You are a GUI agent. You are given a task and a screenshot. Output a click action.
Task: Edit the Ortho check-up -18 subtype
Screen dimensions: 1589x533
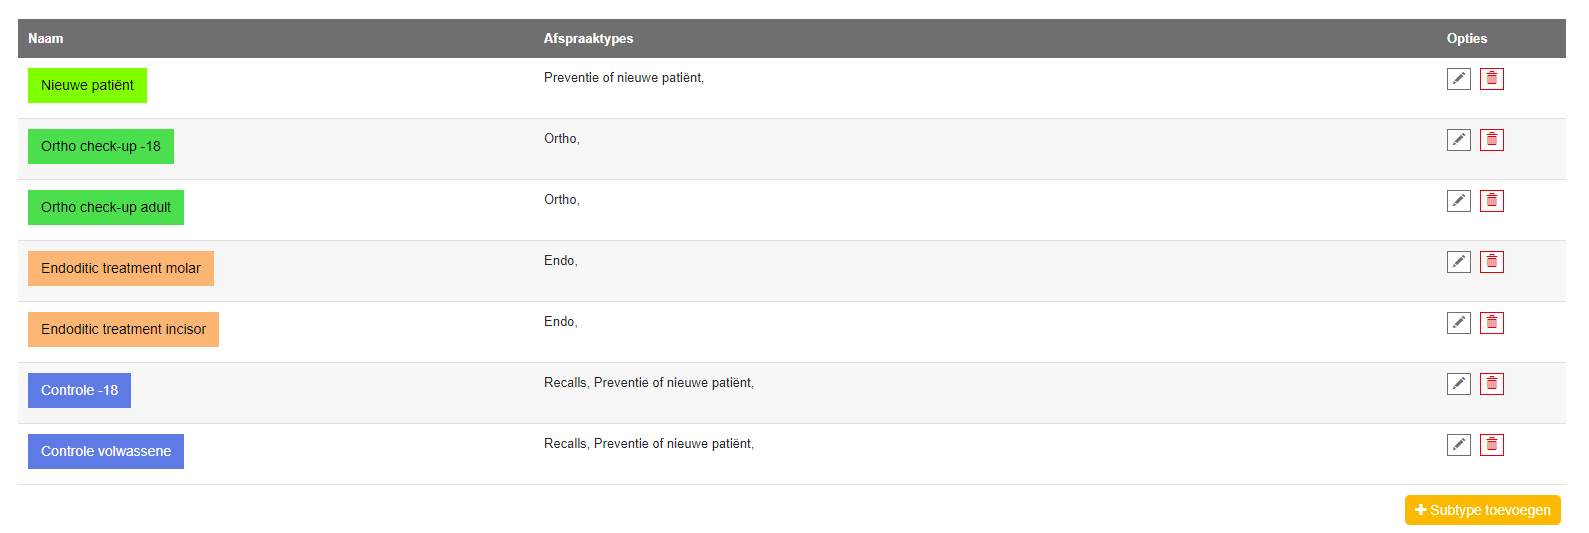1458,140
